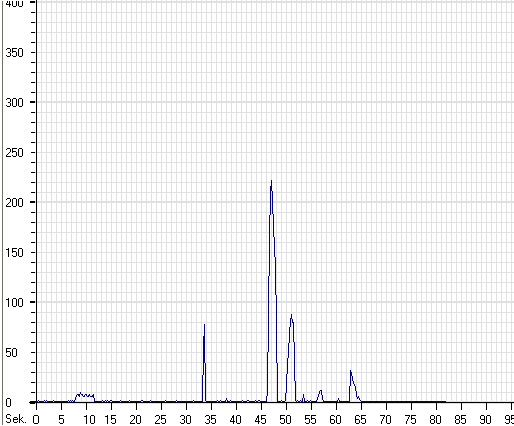Click the 250 label on vertical axis
Screen dimensions: 514x426
point(14,153)
